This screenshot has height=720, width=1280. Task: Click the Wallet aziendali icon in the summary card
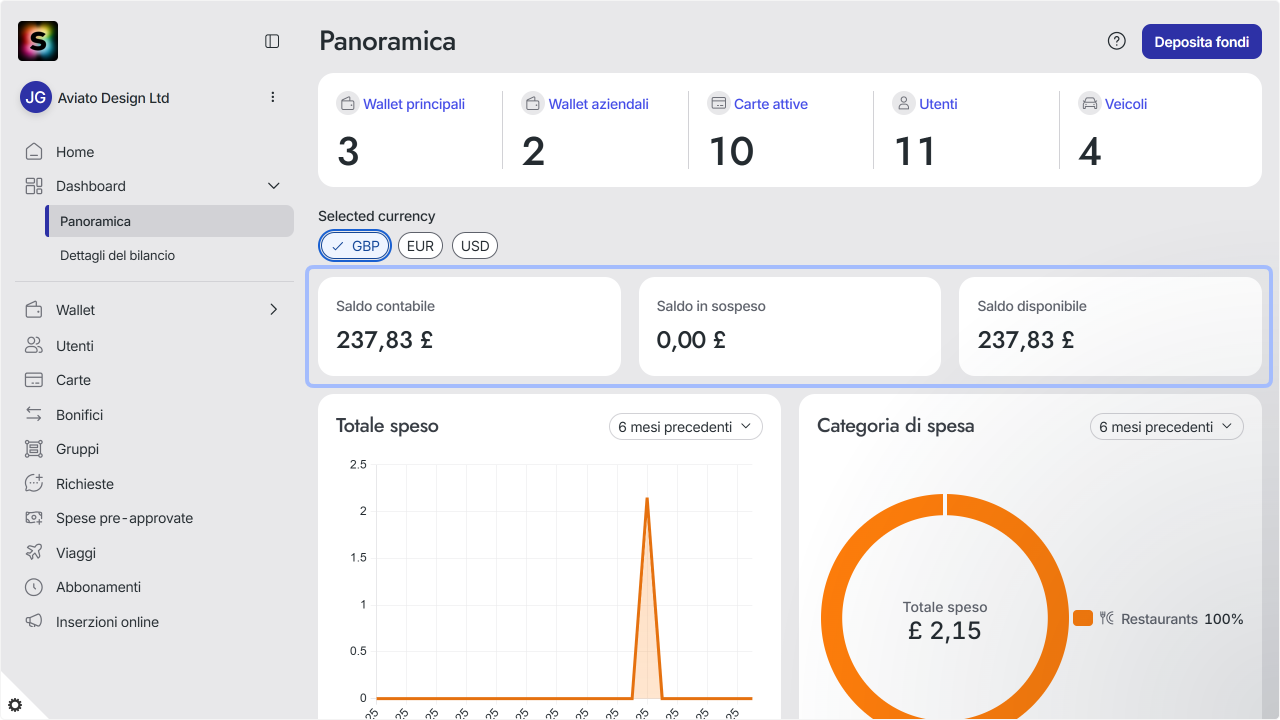coord(533,103)
